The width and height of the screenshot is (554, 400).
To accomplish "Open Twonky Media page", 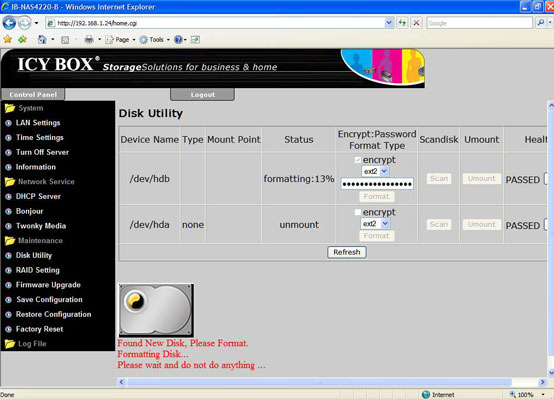I will 41,226.
